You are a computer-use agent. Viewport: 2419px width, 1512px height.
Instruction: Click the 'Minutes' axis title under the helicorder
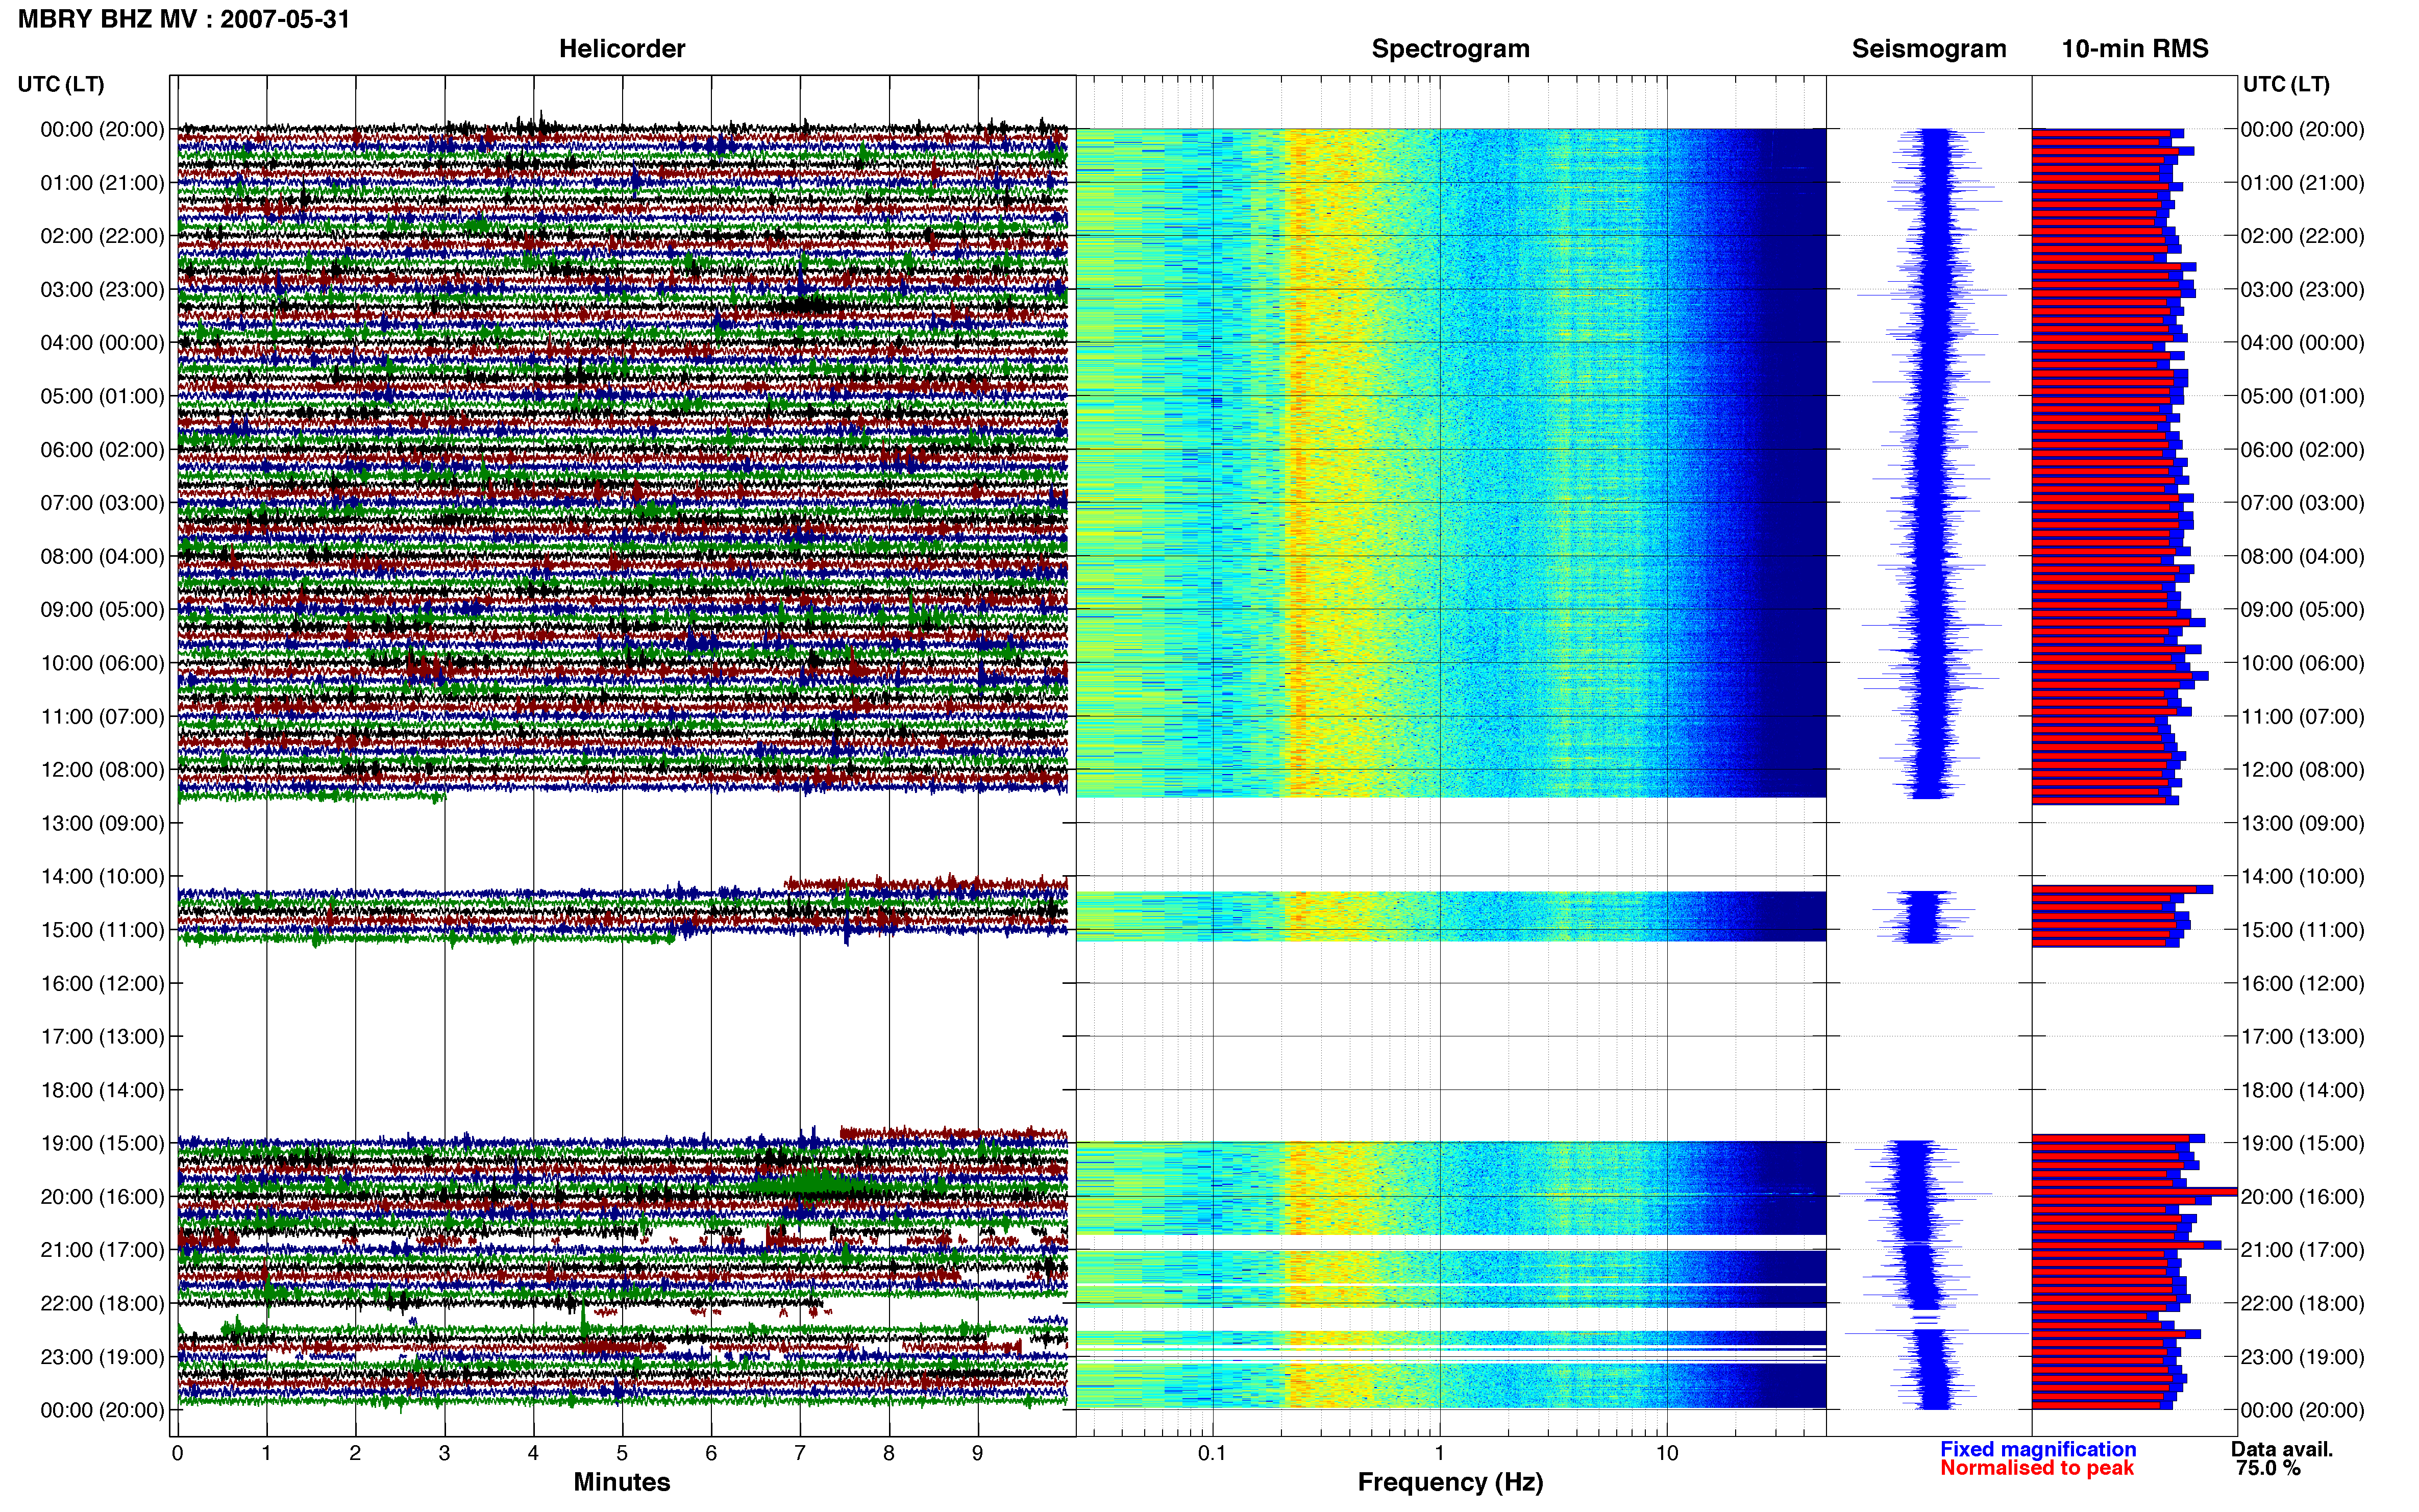pyautogui.click(x=622, y=1482)
